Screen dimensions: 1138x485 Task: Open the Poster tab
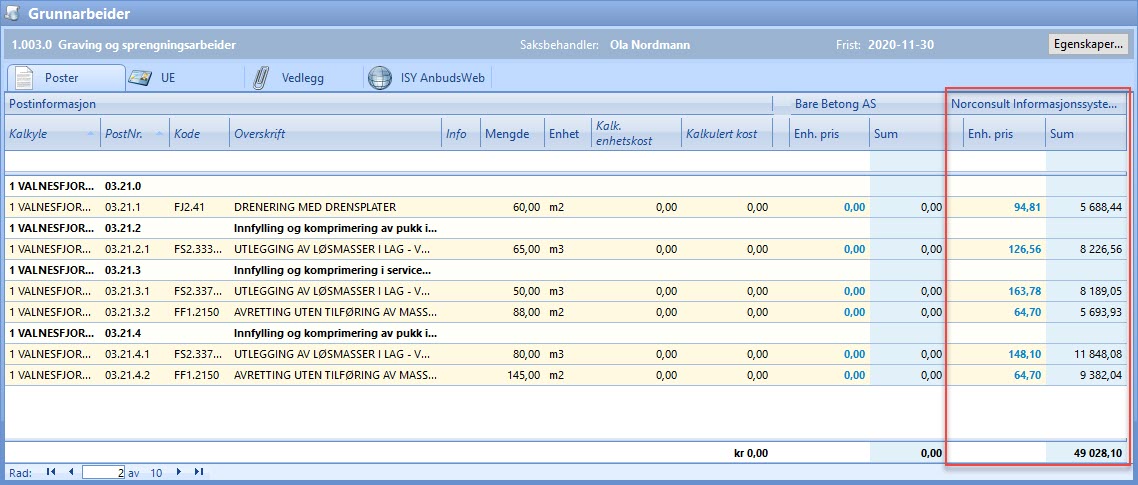65,78
